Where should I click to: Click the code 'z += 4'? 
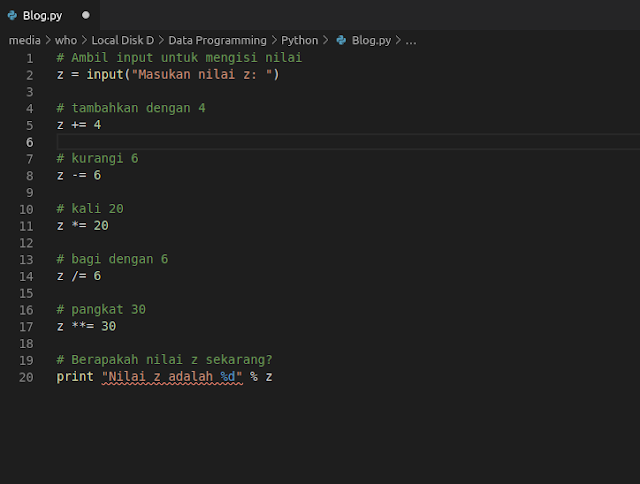point(79,125)
